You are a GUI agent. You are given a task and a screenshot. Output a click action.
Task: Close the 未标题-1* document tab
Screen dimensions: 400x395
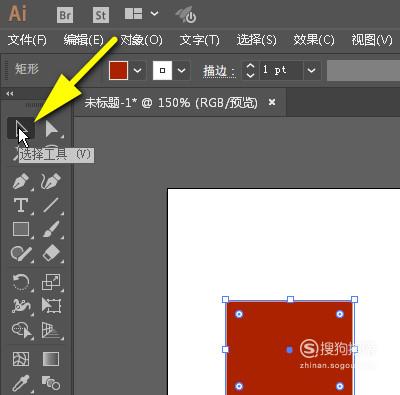(272, 102)
